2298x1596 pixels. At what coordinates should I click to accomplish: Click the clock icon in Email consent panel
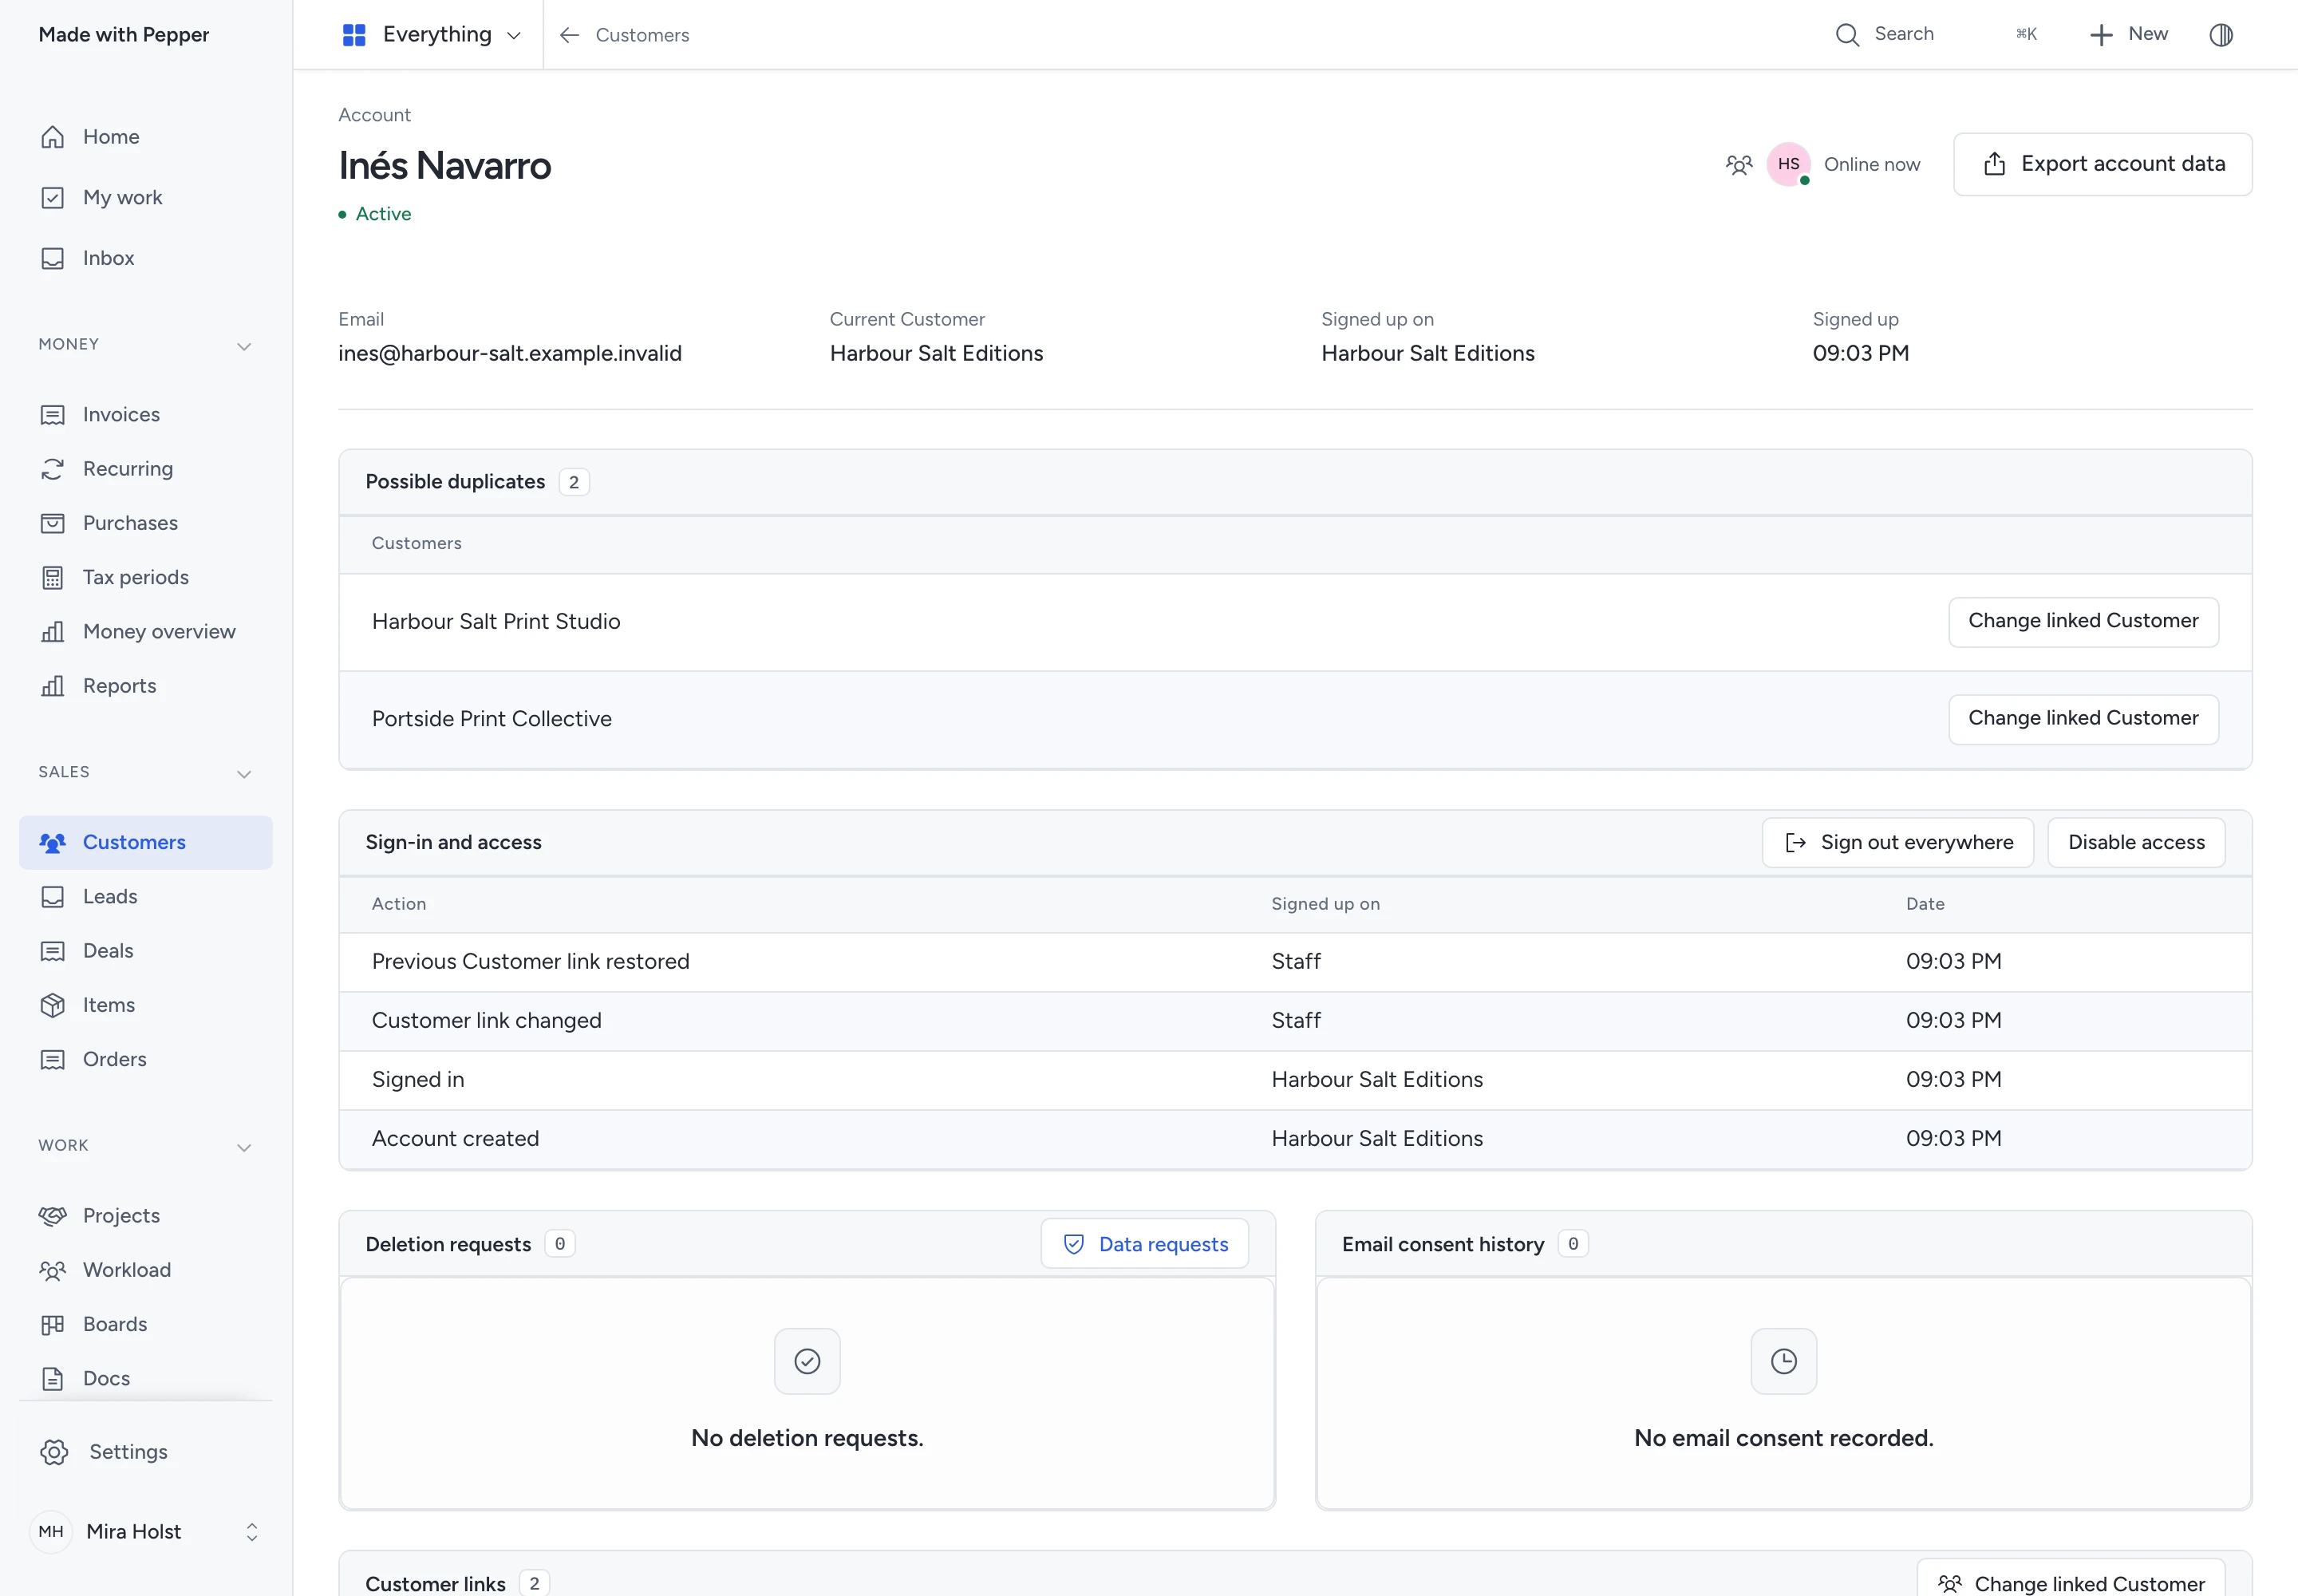pos(1783,1361)
